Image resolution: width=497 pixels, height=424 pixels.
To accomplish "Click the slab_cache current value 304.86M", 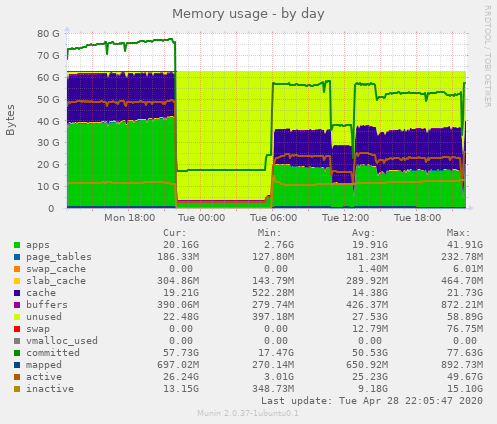I will (178, 281).
